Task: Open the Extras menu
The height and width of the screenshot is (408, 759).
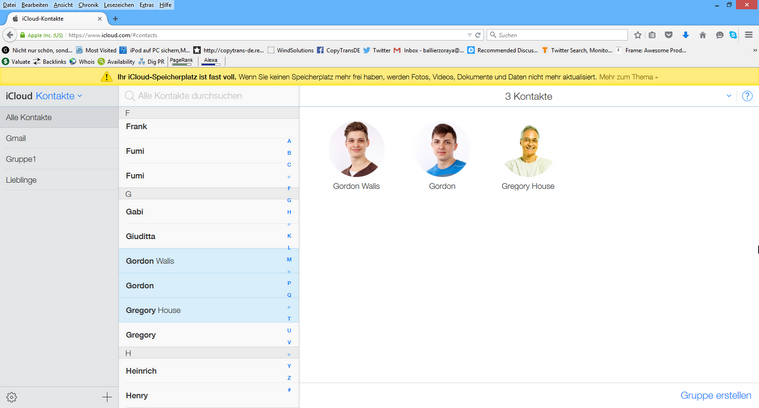Action: (147, 5)
